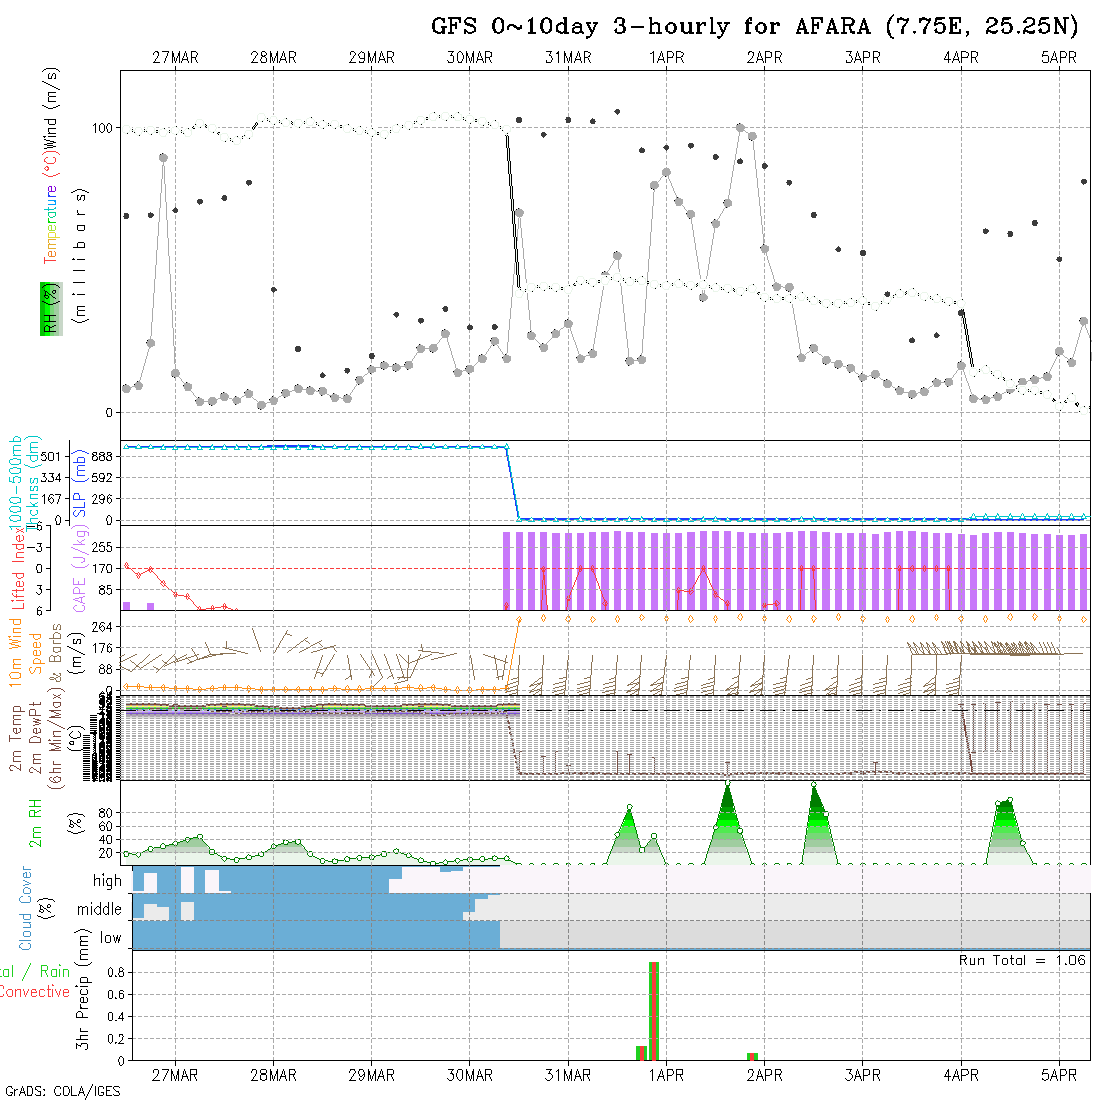
Task: Click the "0.4" tick on the precip axis
Action: click(116, 1017)
